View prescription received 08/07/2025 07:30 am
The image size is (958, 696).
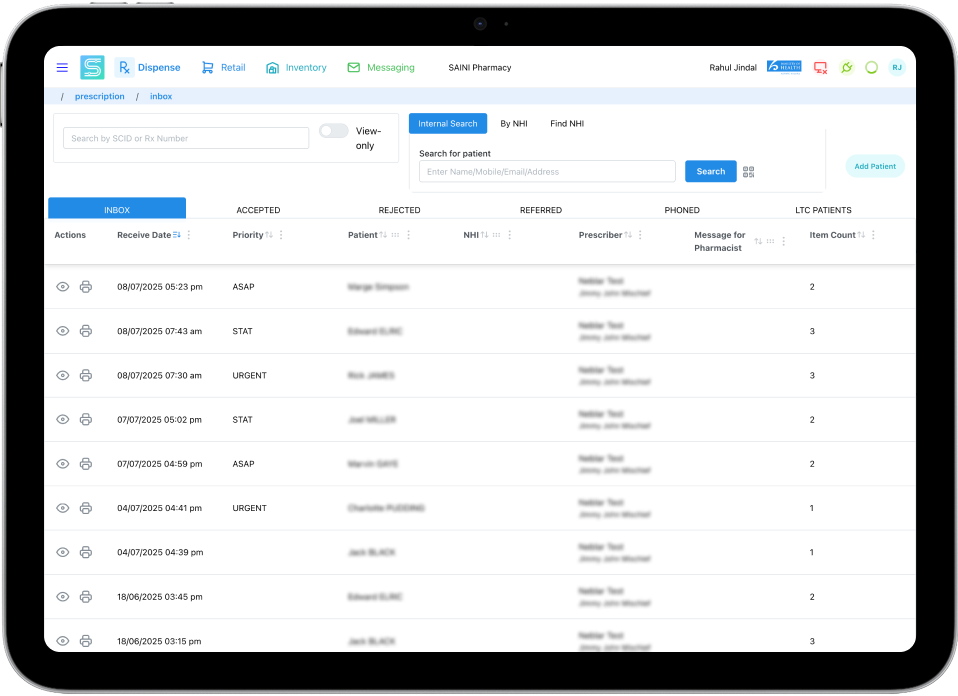point(63,375)
